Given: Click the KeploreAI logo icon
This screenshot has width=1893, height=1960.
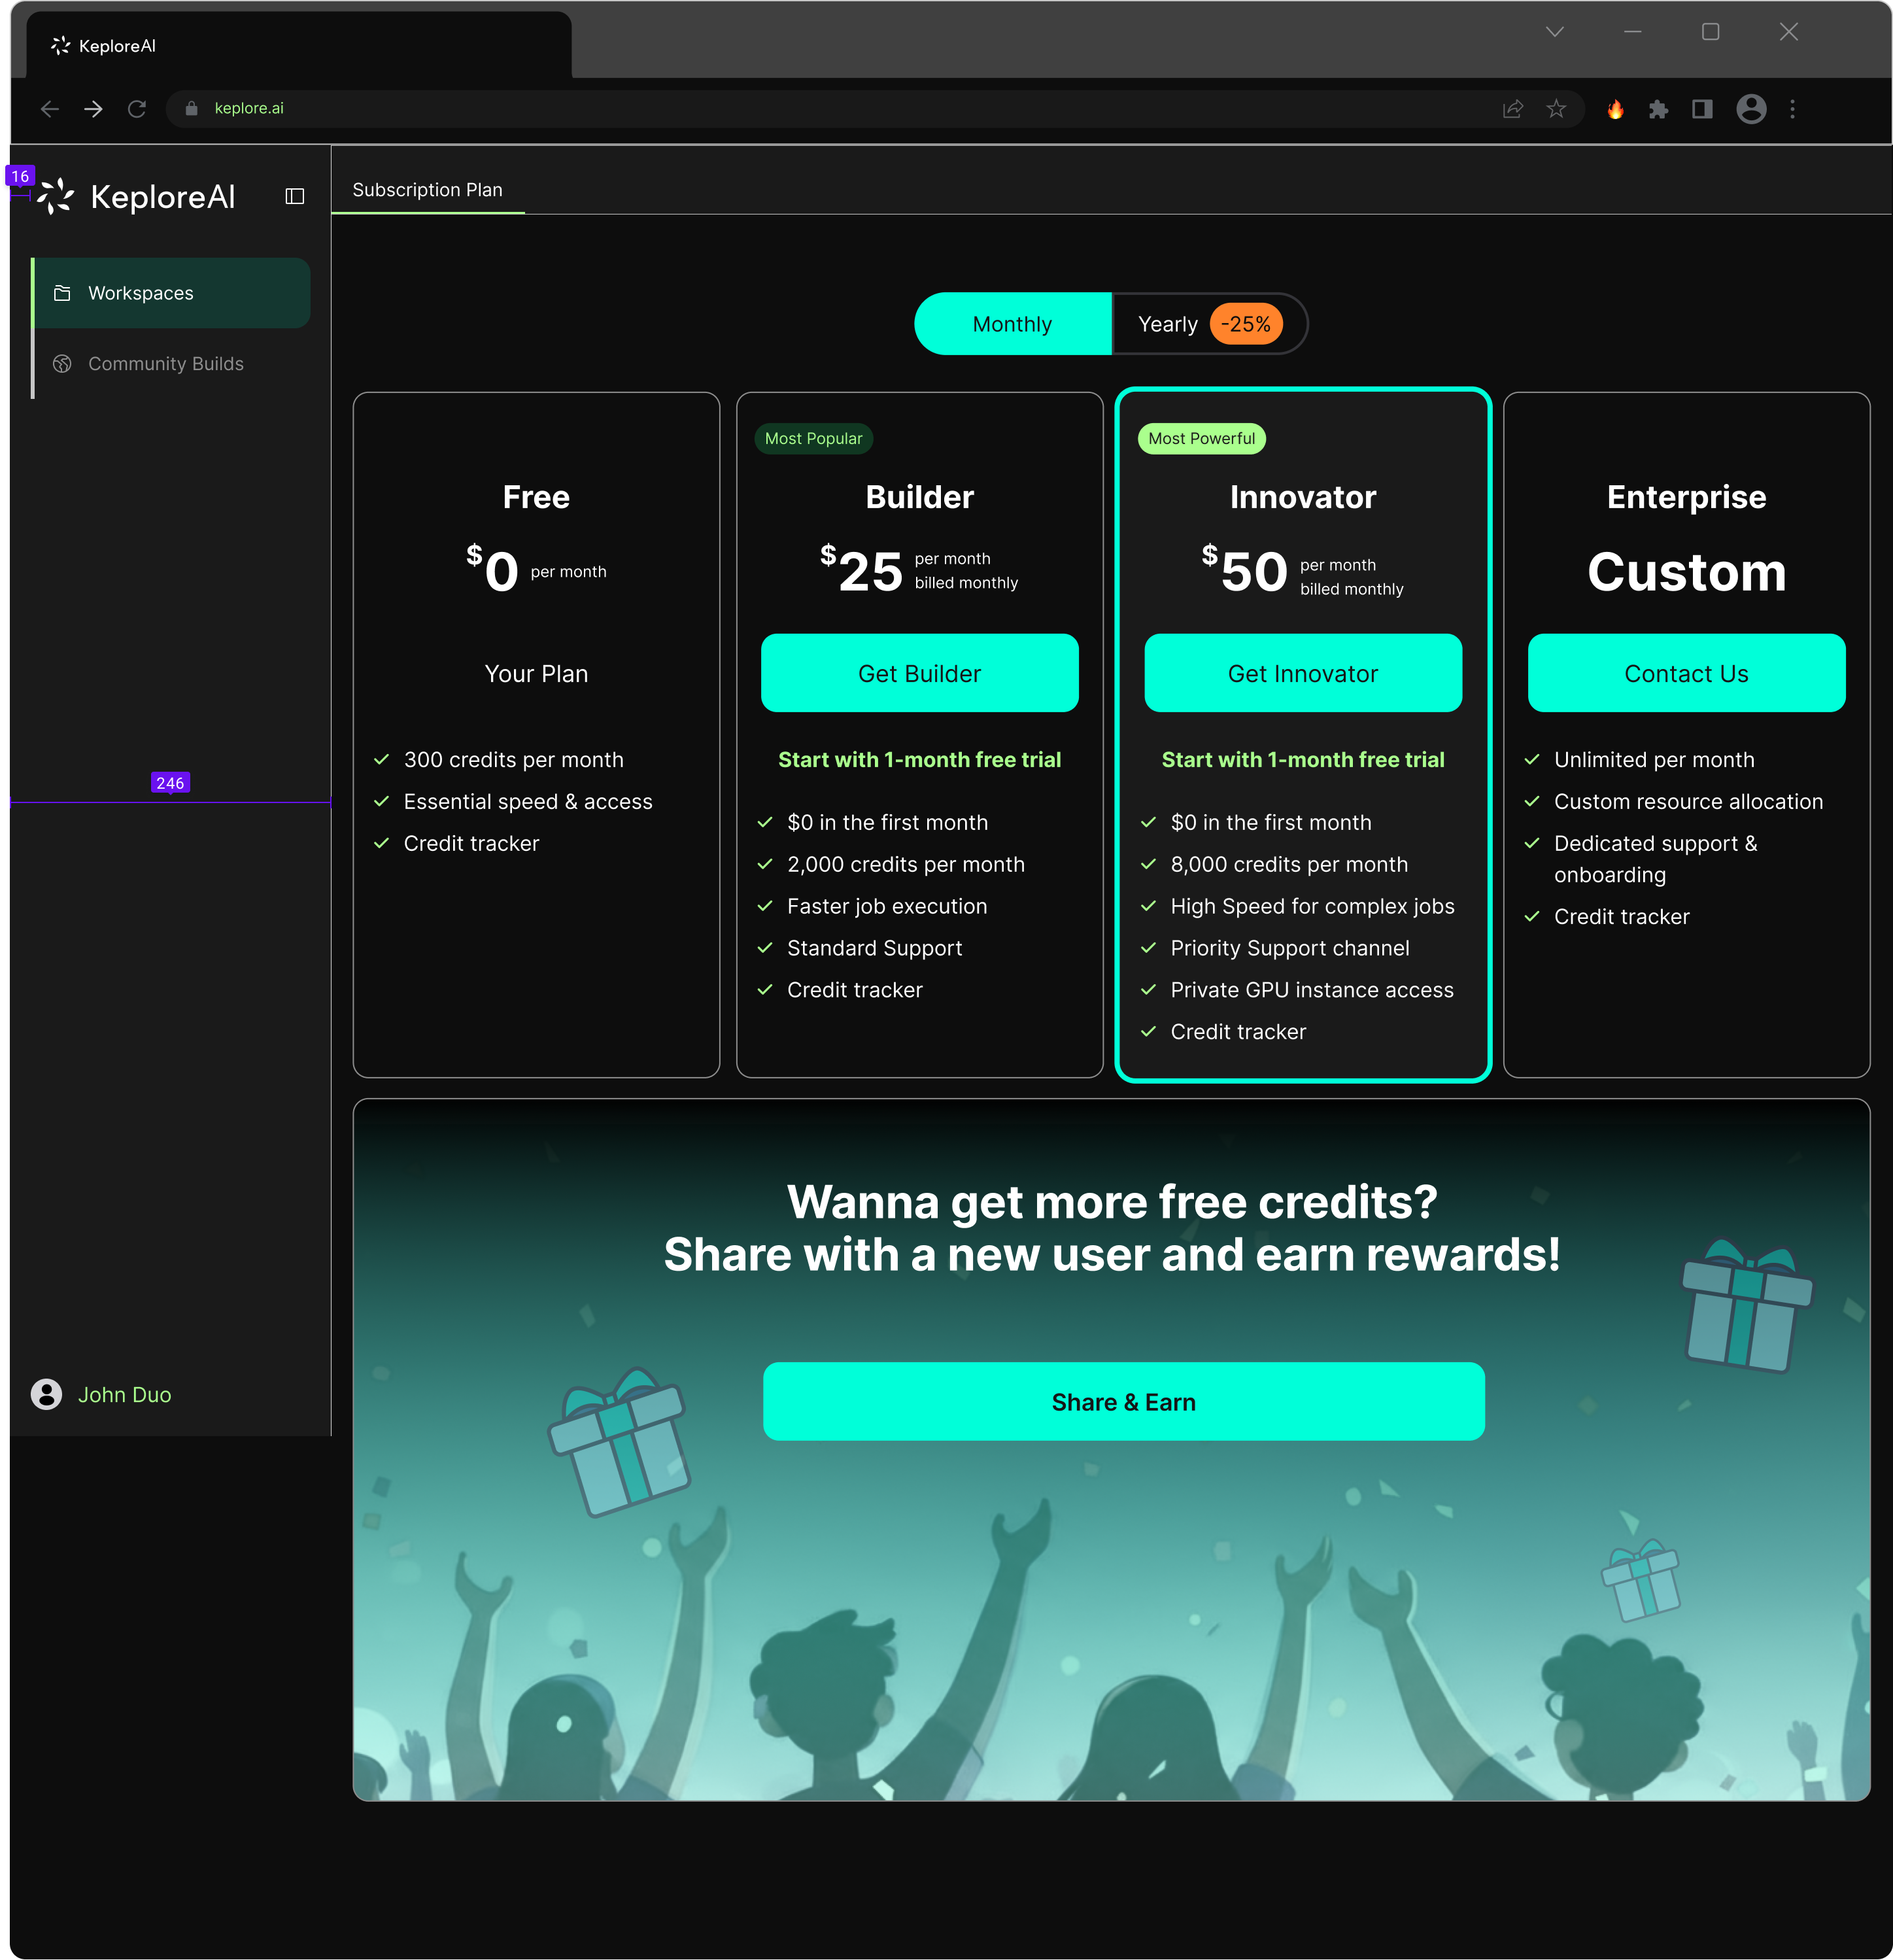Looking at the screenshot, I should coord(55,196).
